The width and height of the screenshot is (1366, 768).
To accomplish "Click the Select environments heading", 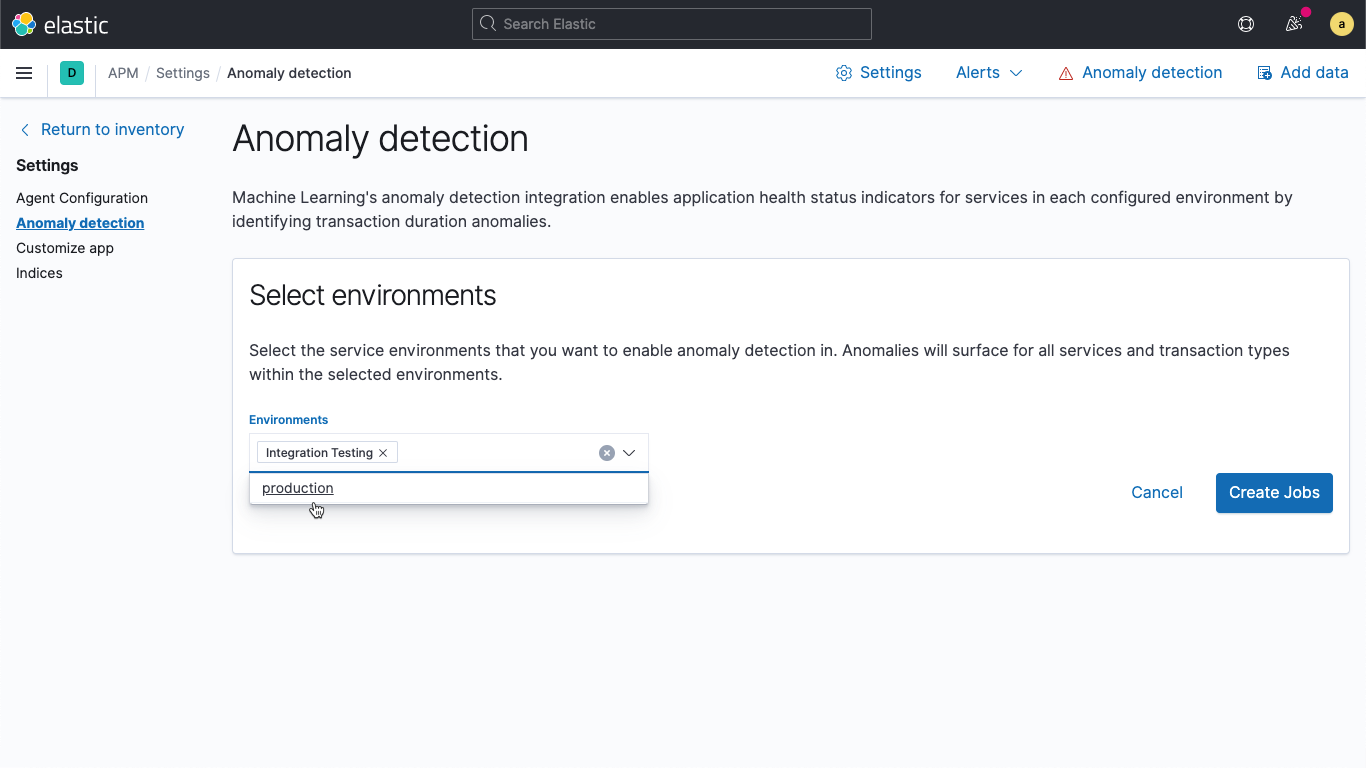I will coord(373,296).
